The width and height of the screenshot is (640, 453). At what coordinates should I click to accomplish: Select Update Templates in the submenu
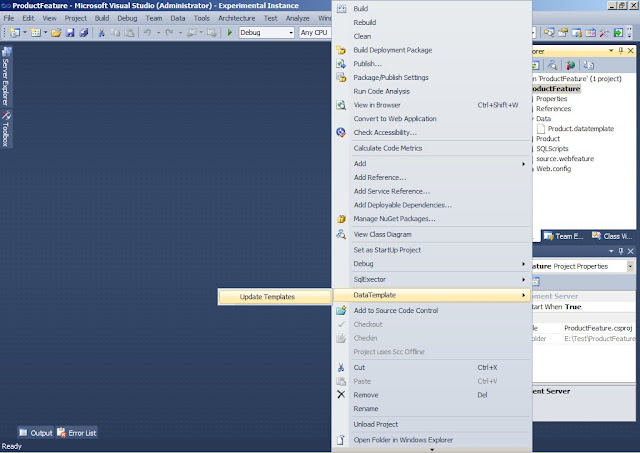pos(274,297)
